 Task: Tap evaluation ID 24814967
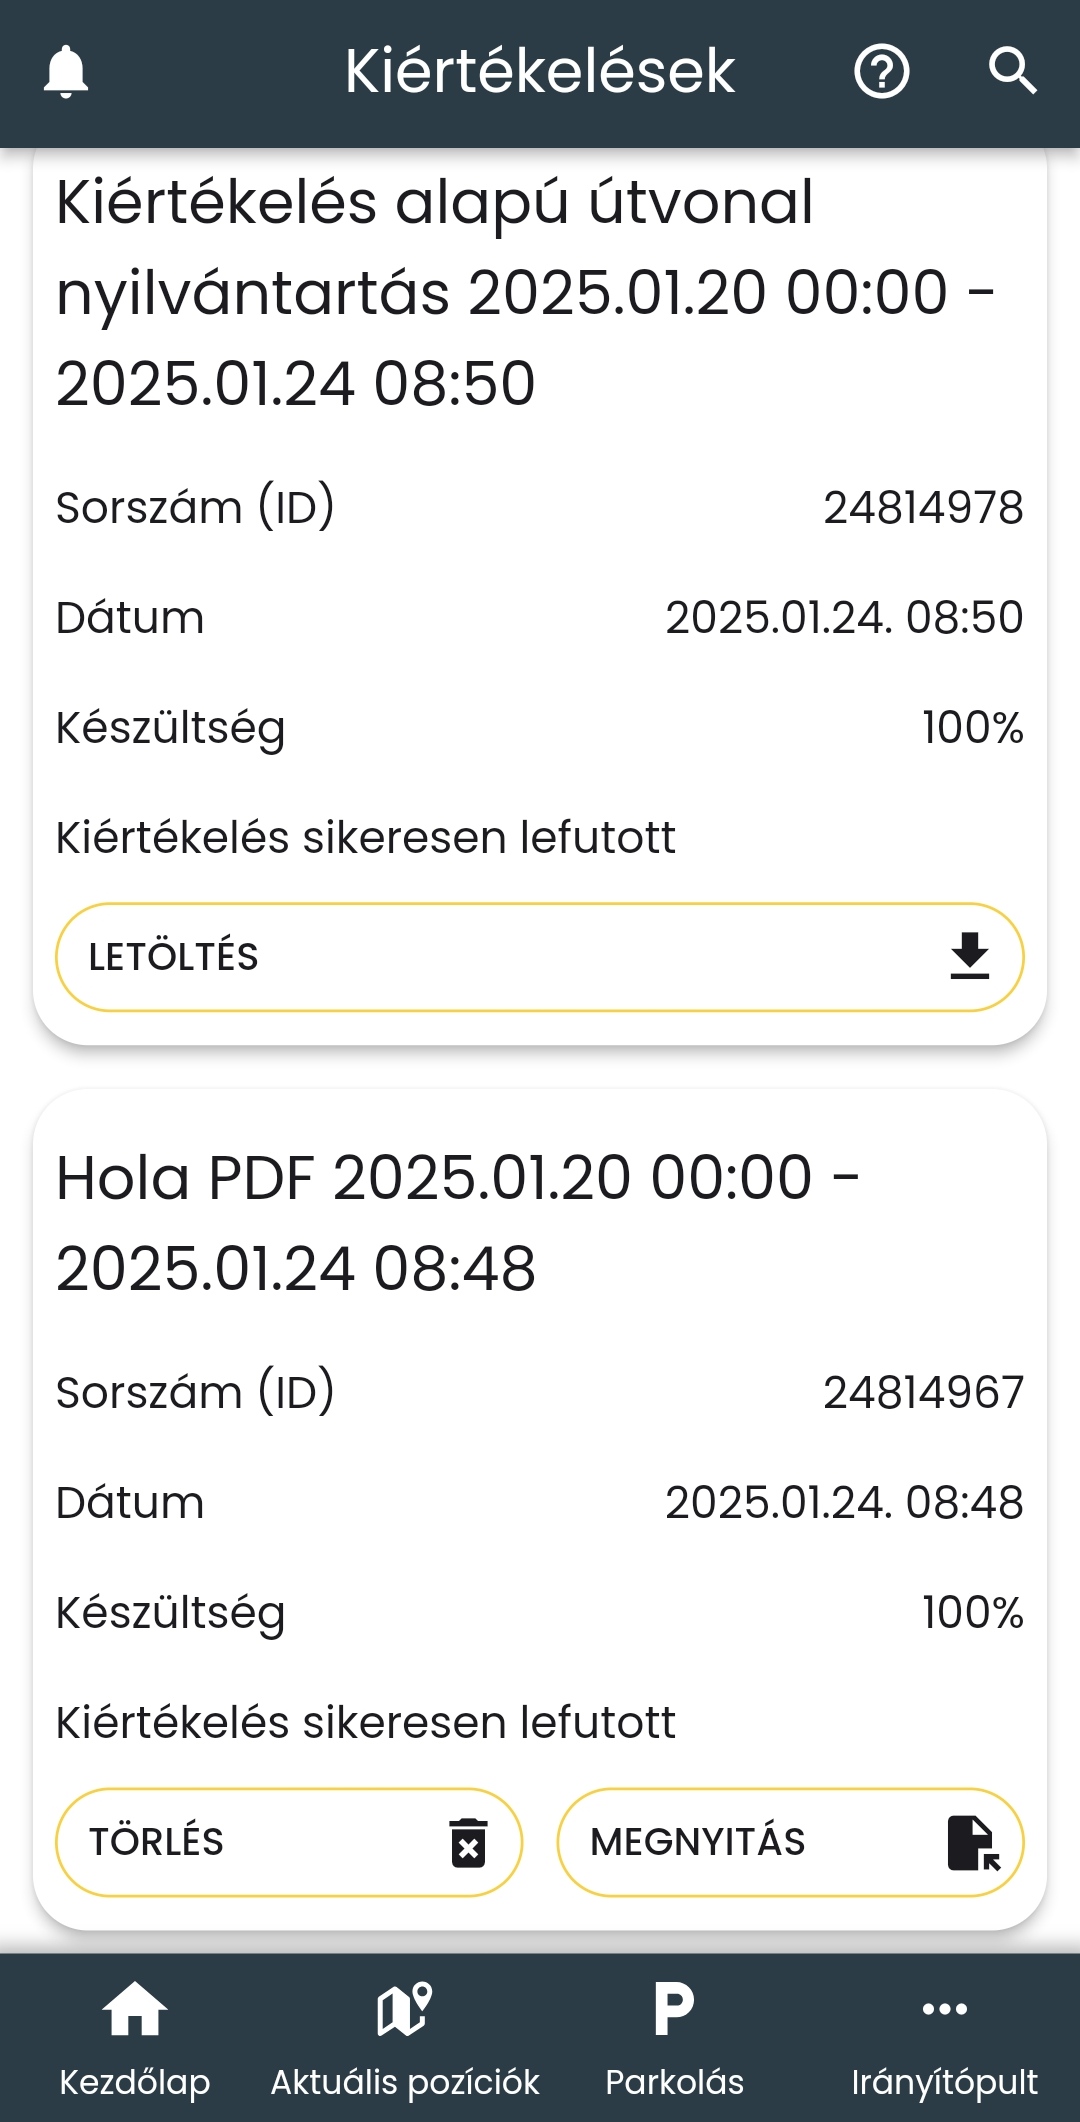point(923,1392)
